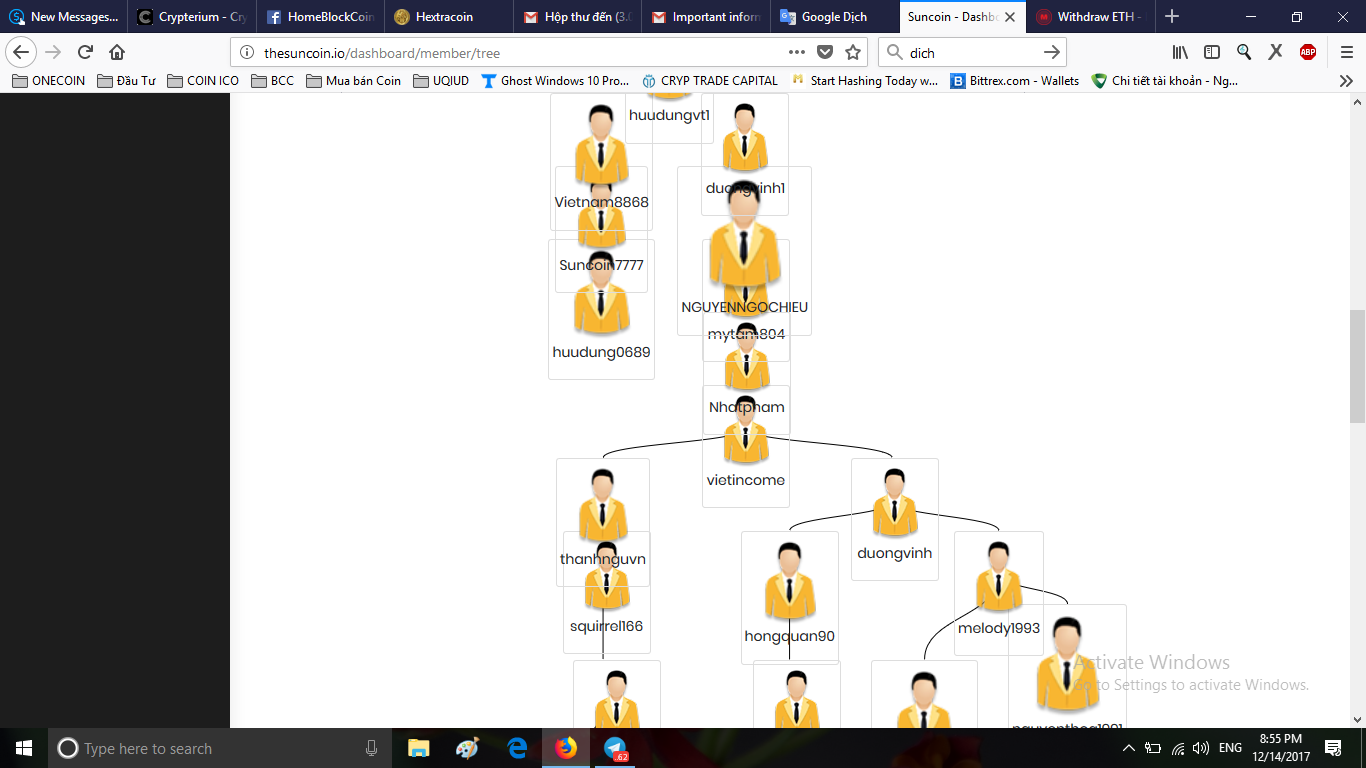Open the COIN ICO bookmark folder
The height and width of the screenshot is (768, 1366).
203,81
